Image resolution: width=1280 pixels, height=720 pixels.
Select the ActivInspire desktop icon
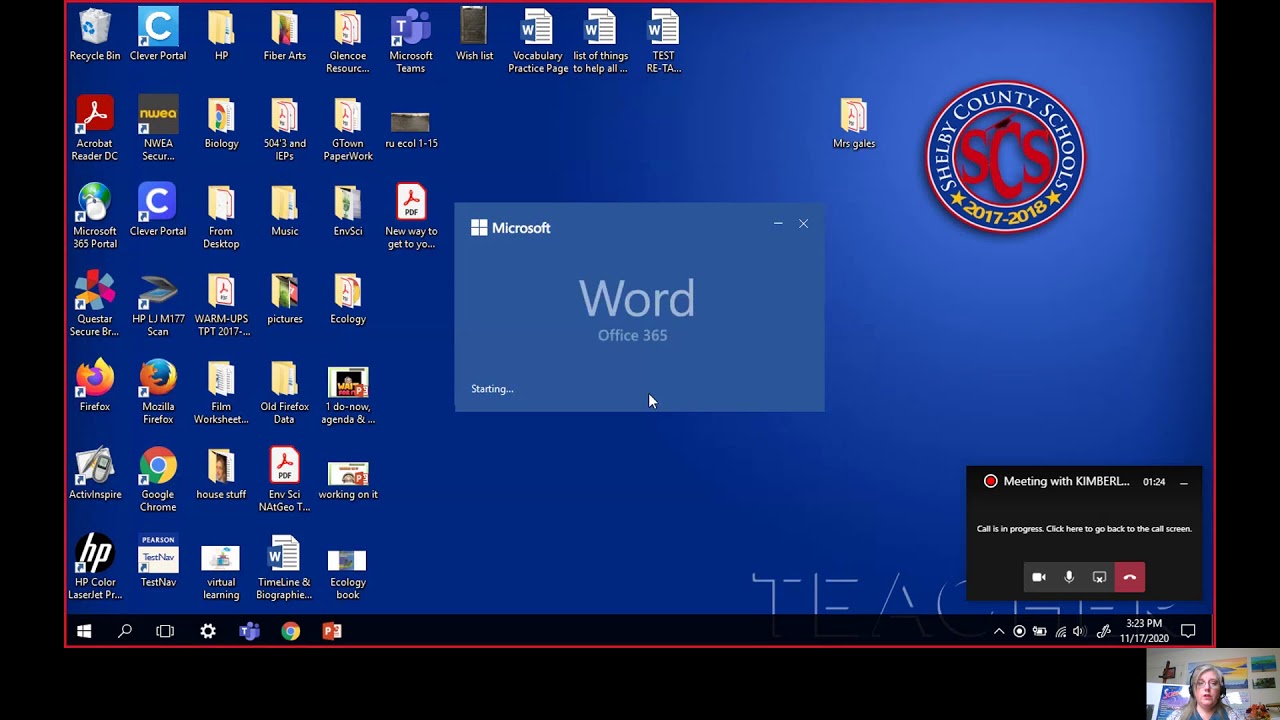(x=95, y=474)
